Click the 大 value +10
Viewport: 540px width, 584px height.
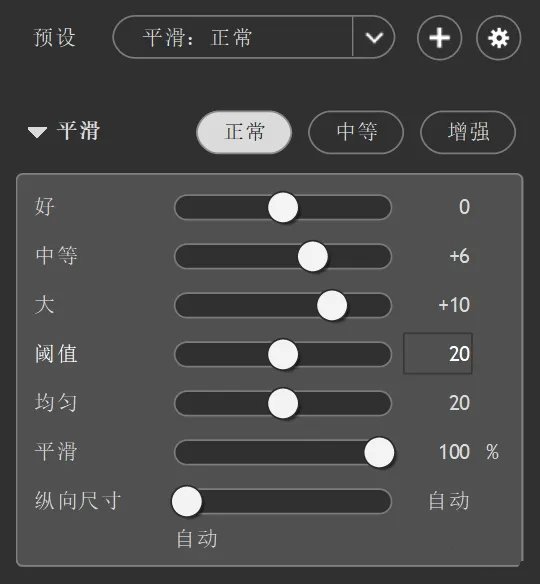pos(454,305)
